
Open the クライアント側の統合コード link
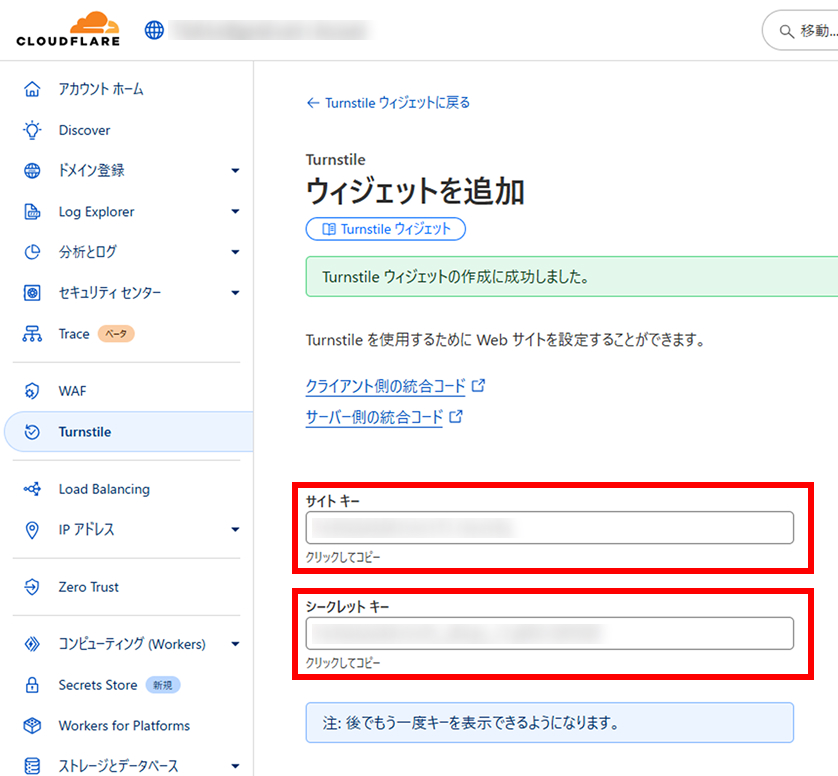point(385,386)
